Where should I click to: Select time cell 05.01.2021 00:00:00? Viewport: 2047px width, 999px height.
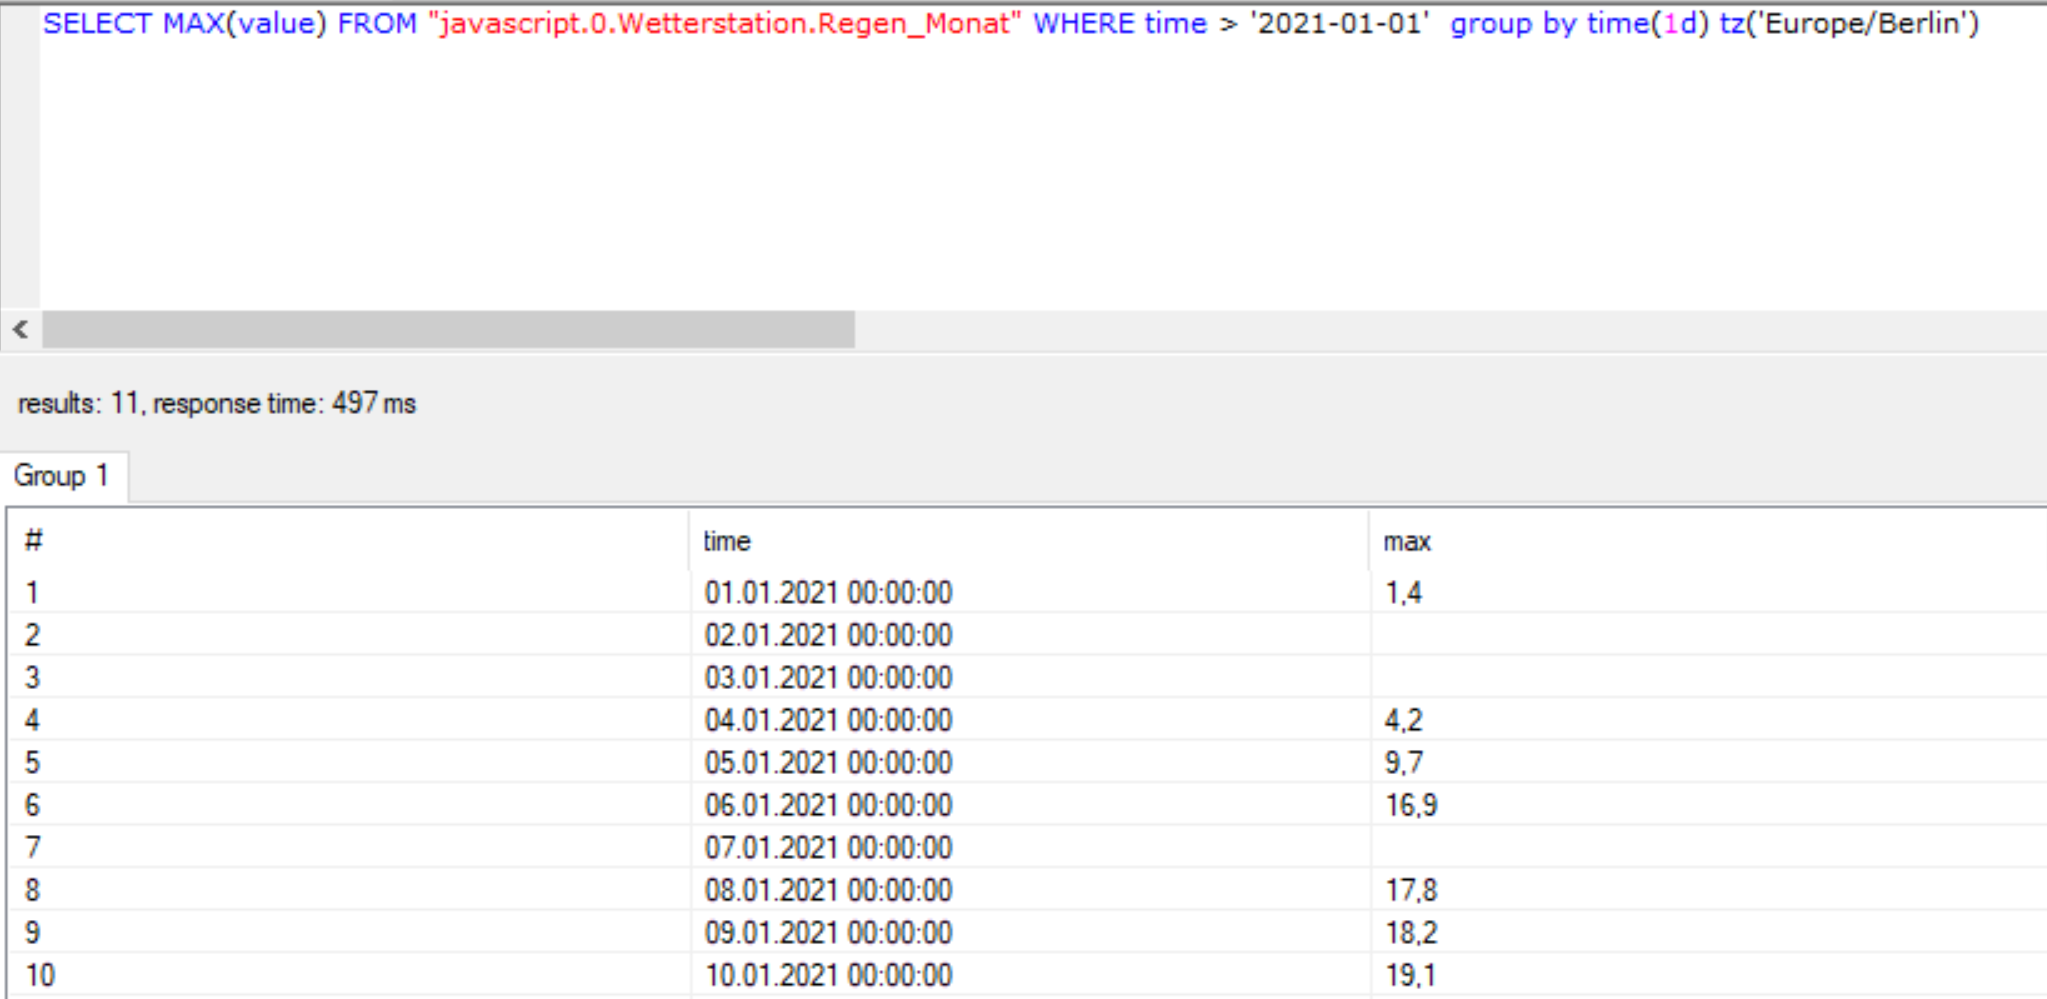click(x=828, y=762)
